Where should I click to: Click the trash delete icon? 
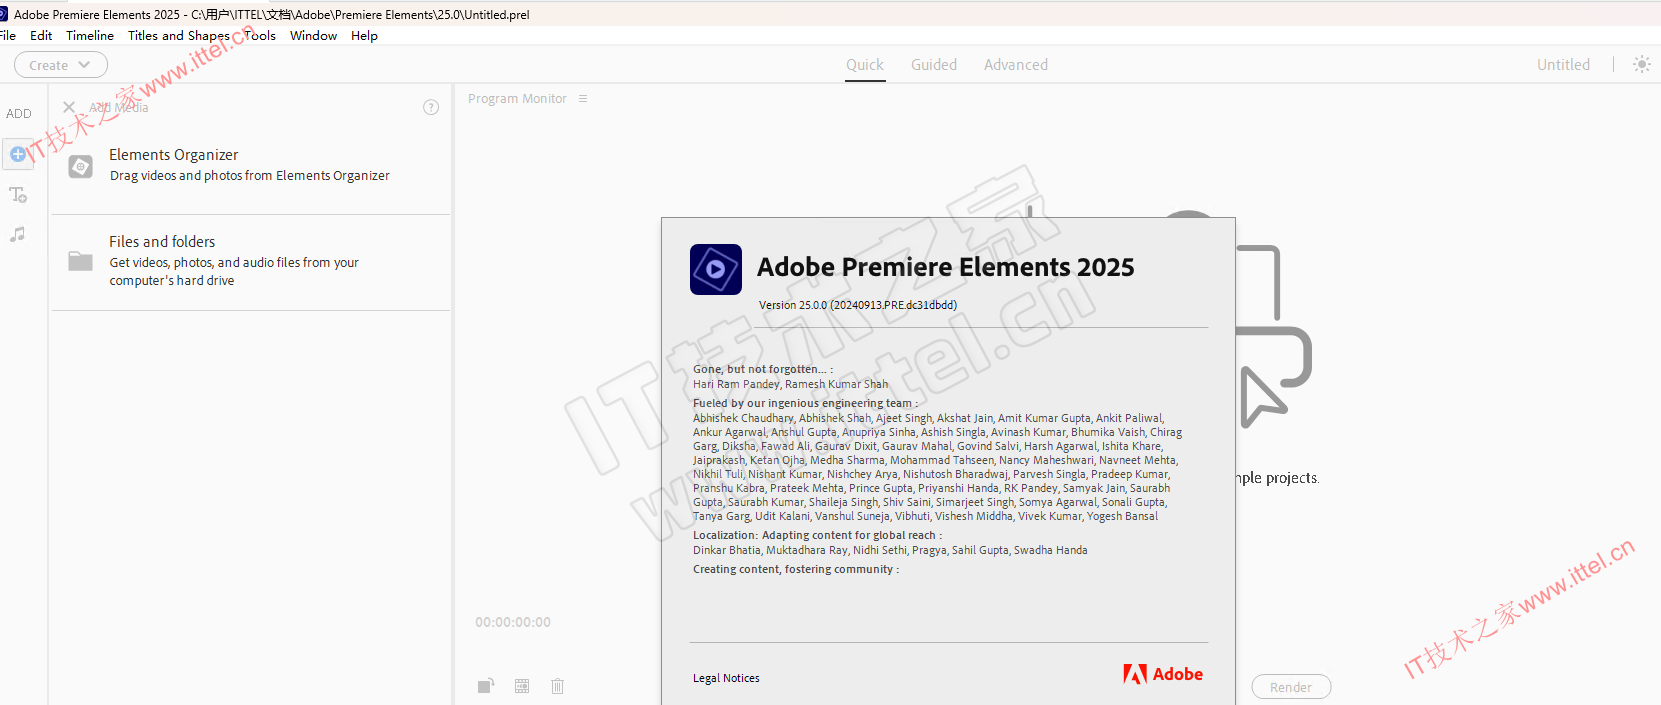point(558,686)
